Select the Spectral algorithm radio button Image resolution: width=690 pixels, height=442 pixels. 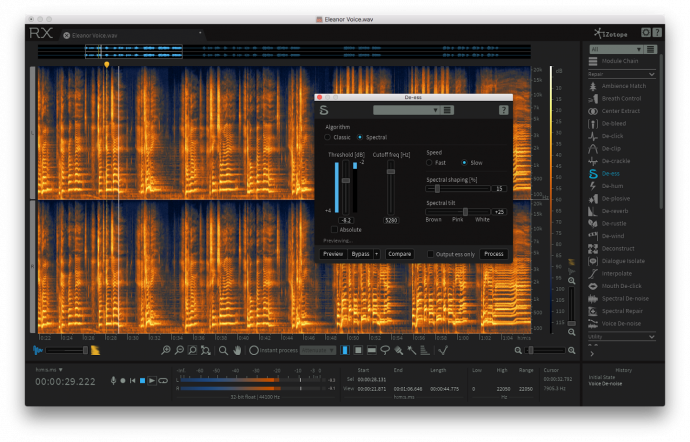pos(360,137)
